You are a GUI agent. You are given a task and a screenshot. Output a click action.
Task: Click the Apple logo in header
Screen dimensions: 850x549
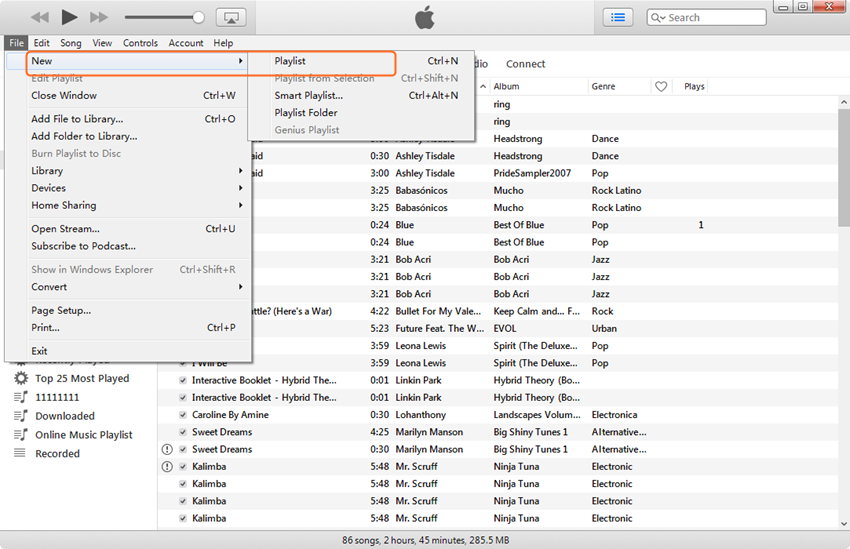point(424,17)
